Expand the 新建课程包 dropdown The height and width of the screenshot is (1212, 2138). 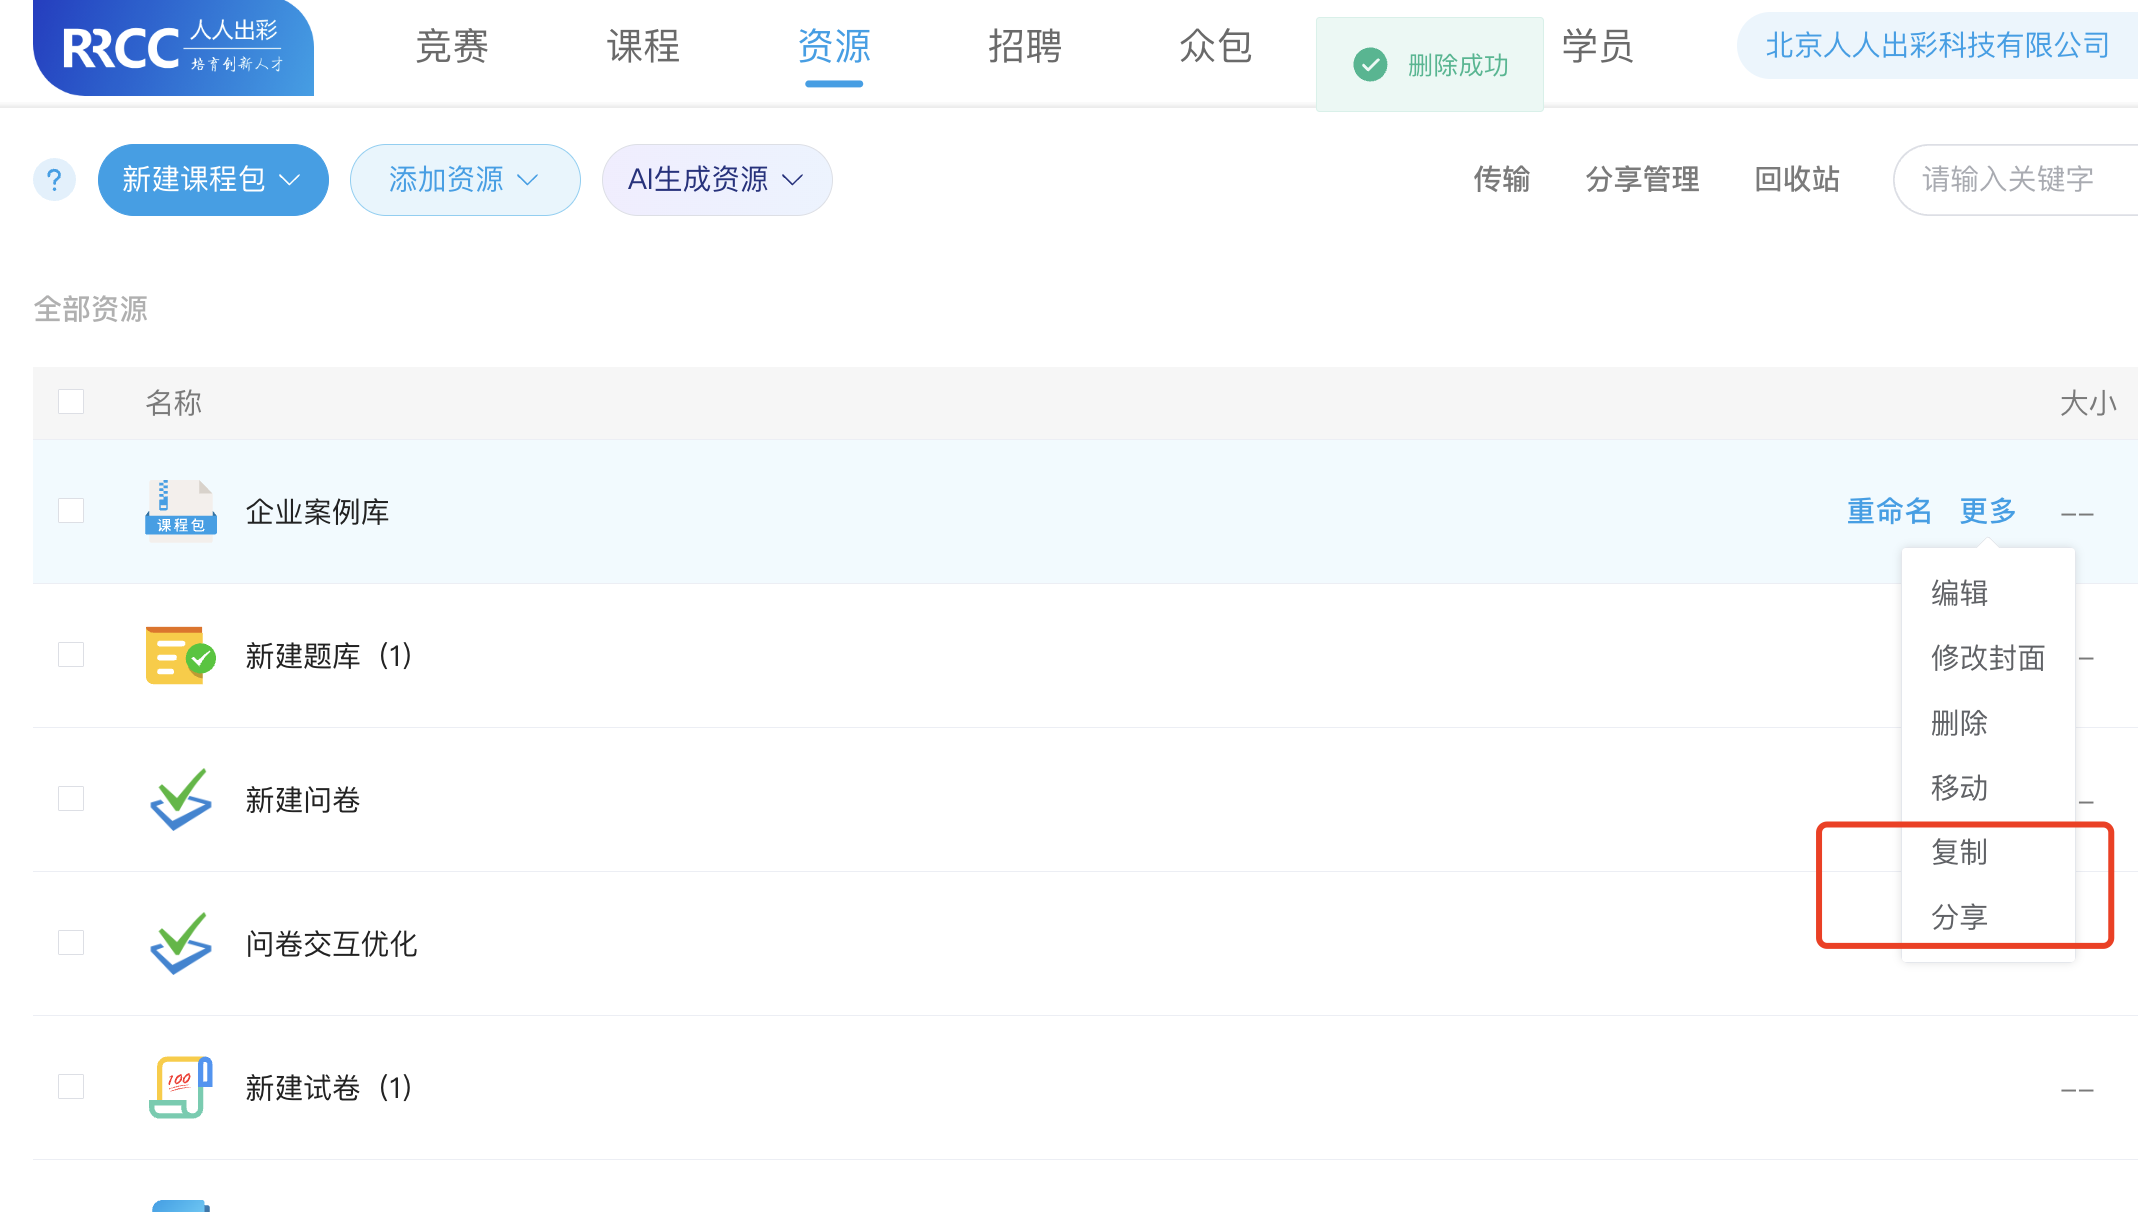coord(212,180)
